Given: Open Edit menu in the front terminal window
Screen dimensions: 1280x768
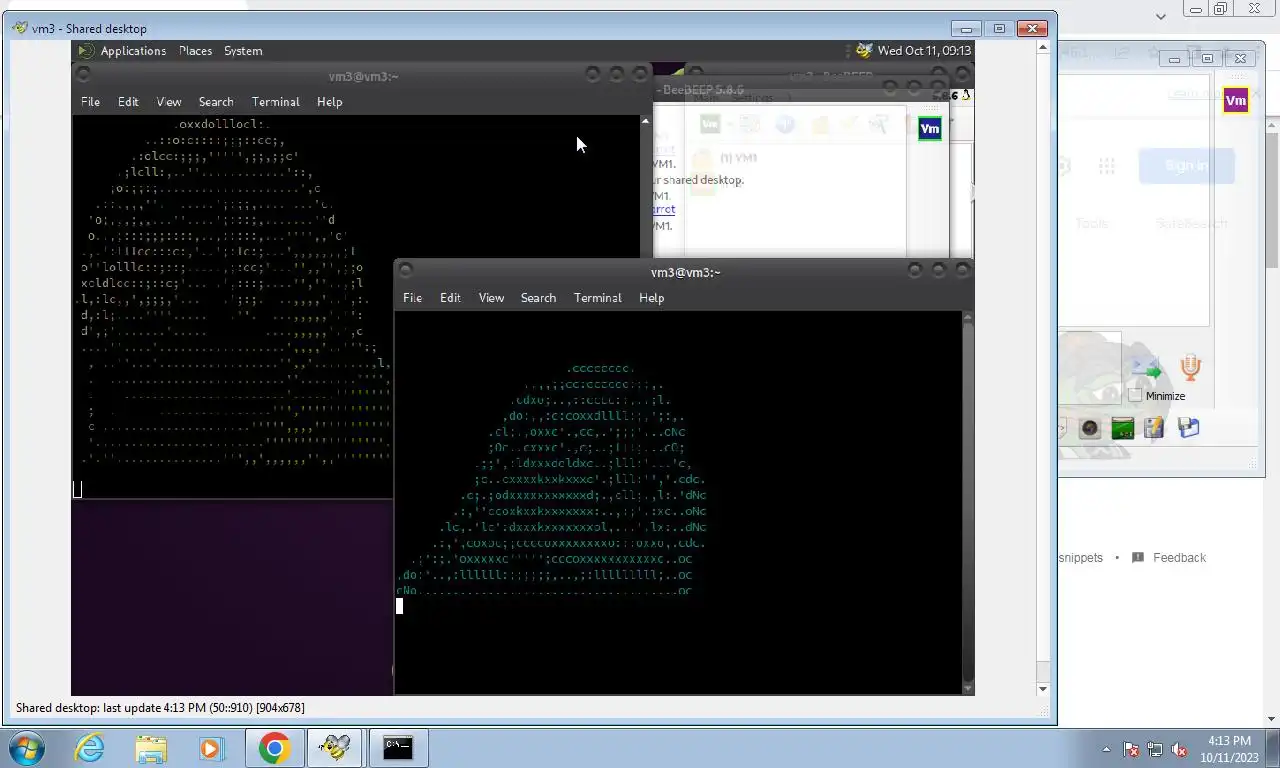Looking at the screenshot, I should coord(450,298).
